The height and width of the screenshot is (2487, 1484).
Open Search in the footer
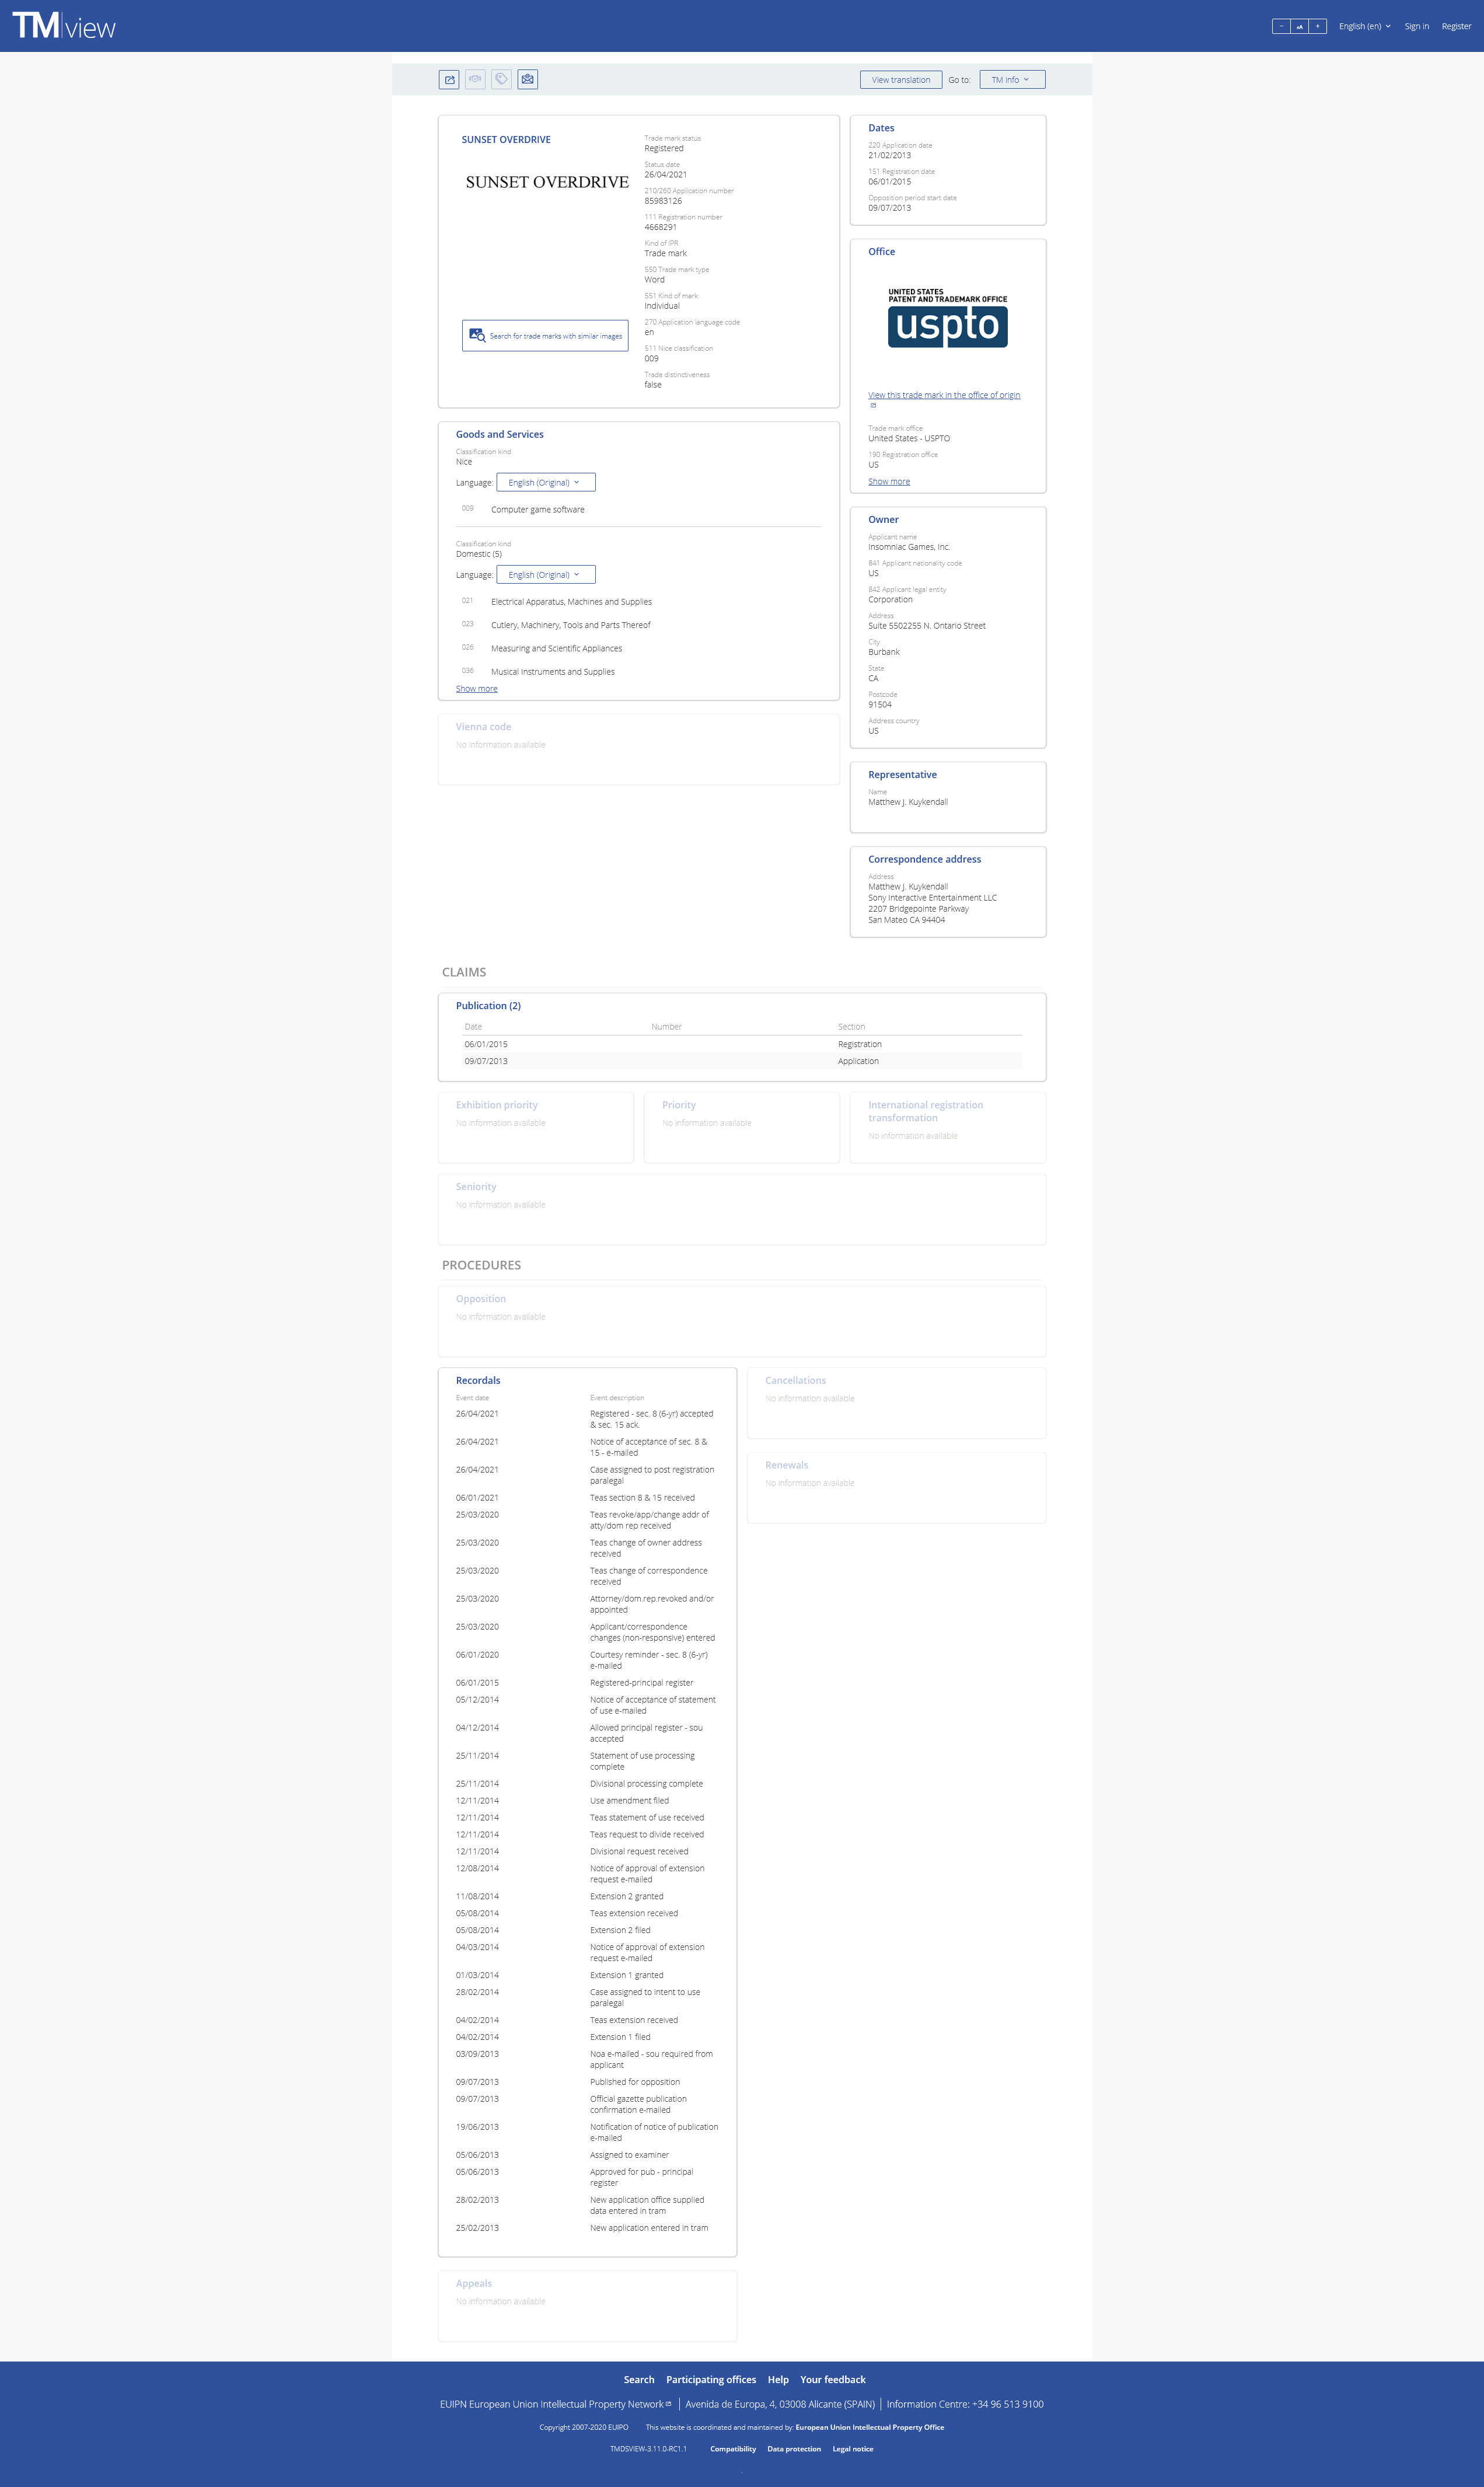point(639,2379)
